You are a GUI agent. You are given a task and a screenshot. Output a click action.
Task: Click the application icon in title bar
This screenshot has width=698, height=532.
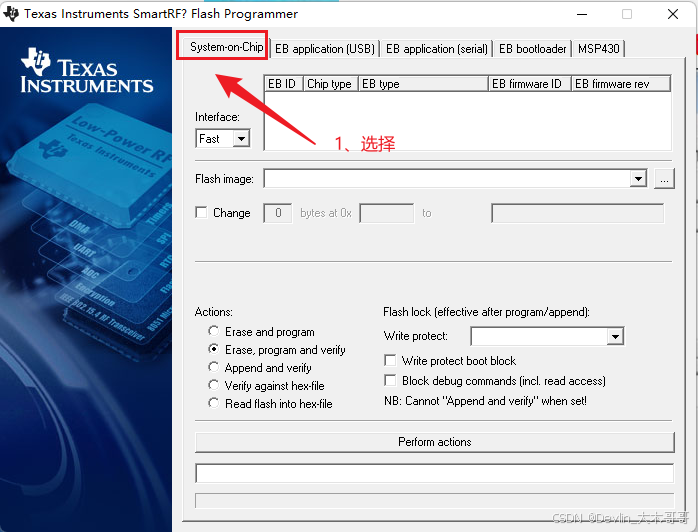[x=11, y=14]
